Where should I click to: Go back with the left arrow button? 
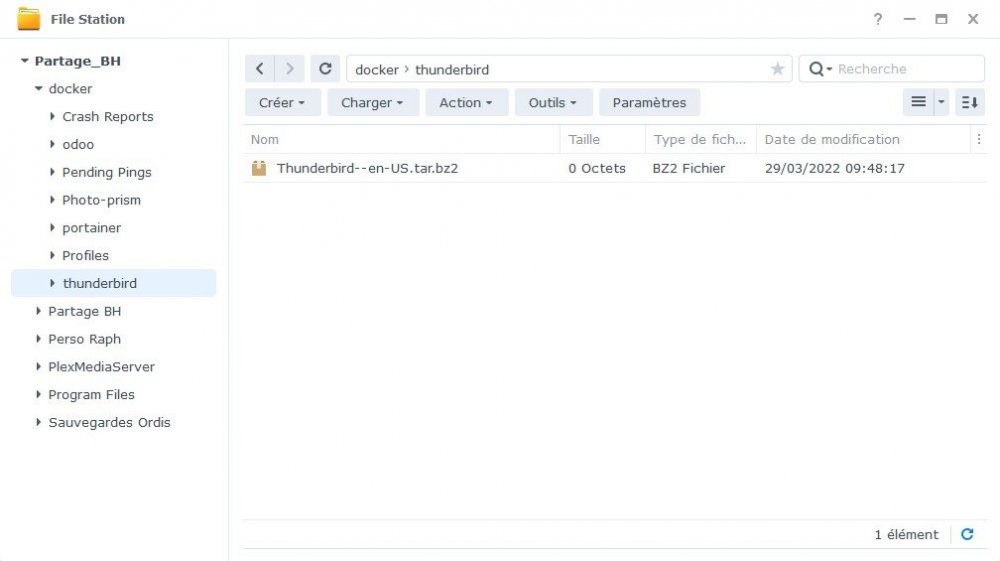260,69
